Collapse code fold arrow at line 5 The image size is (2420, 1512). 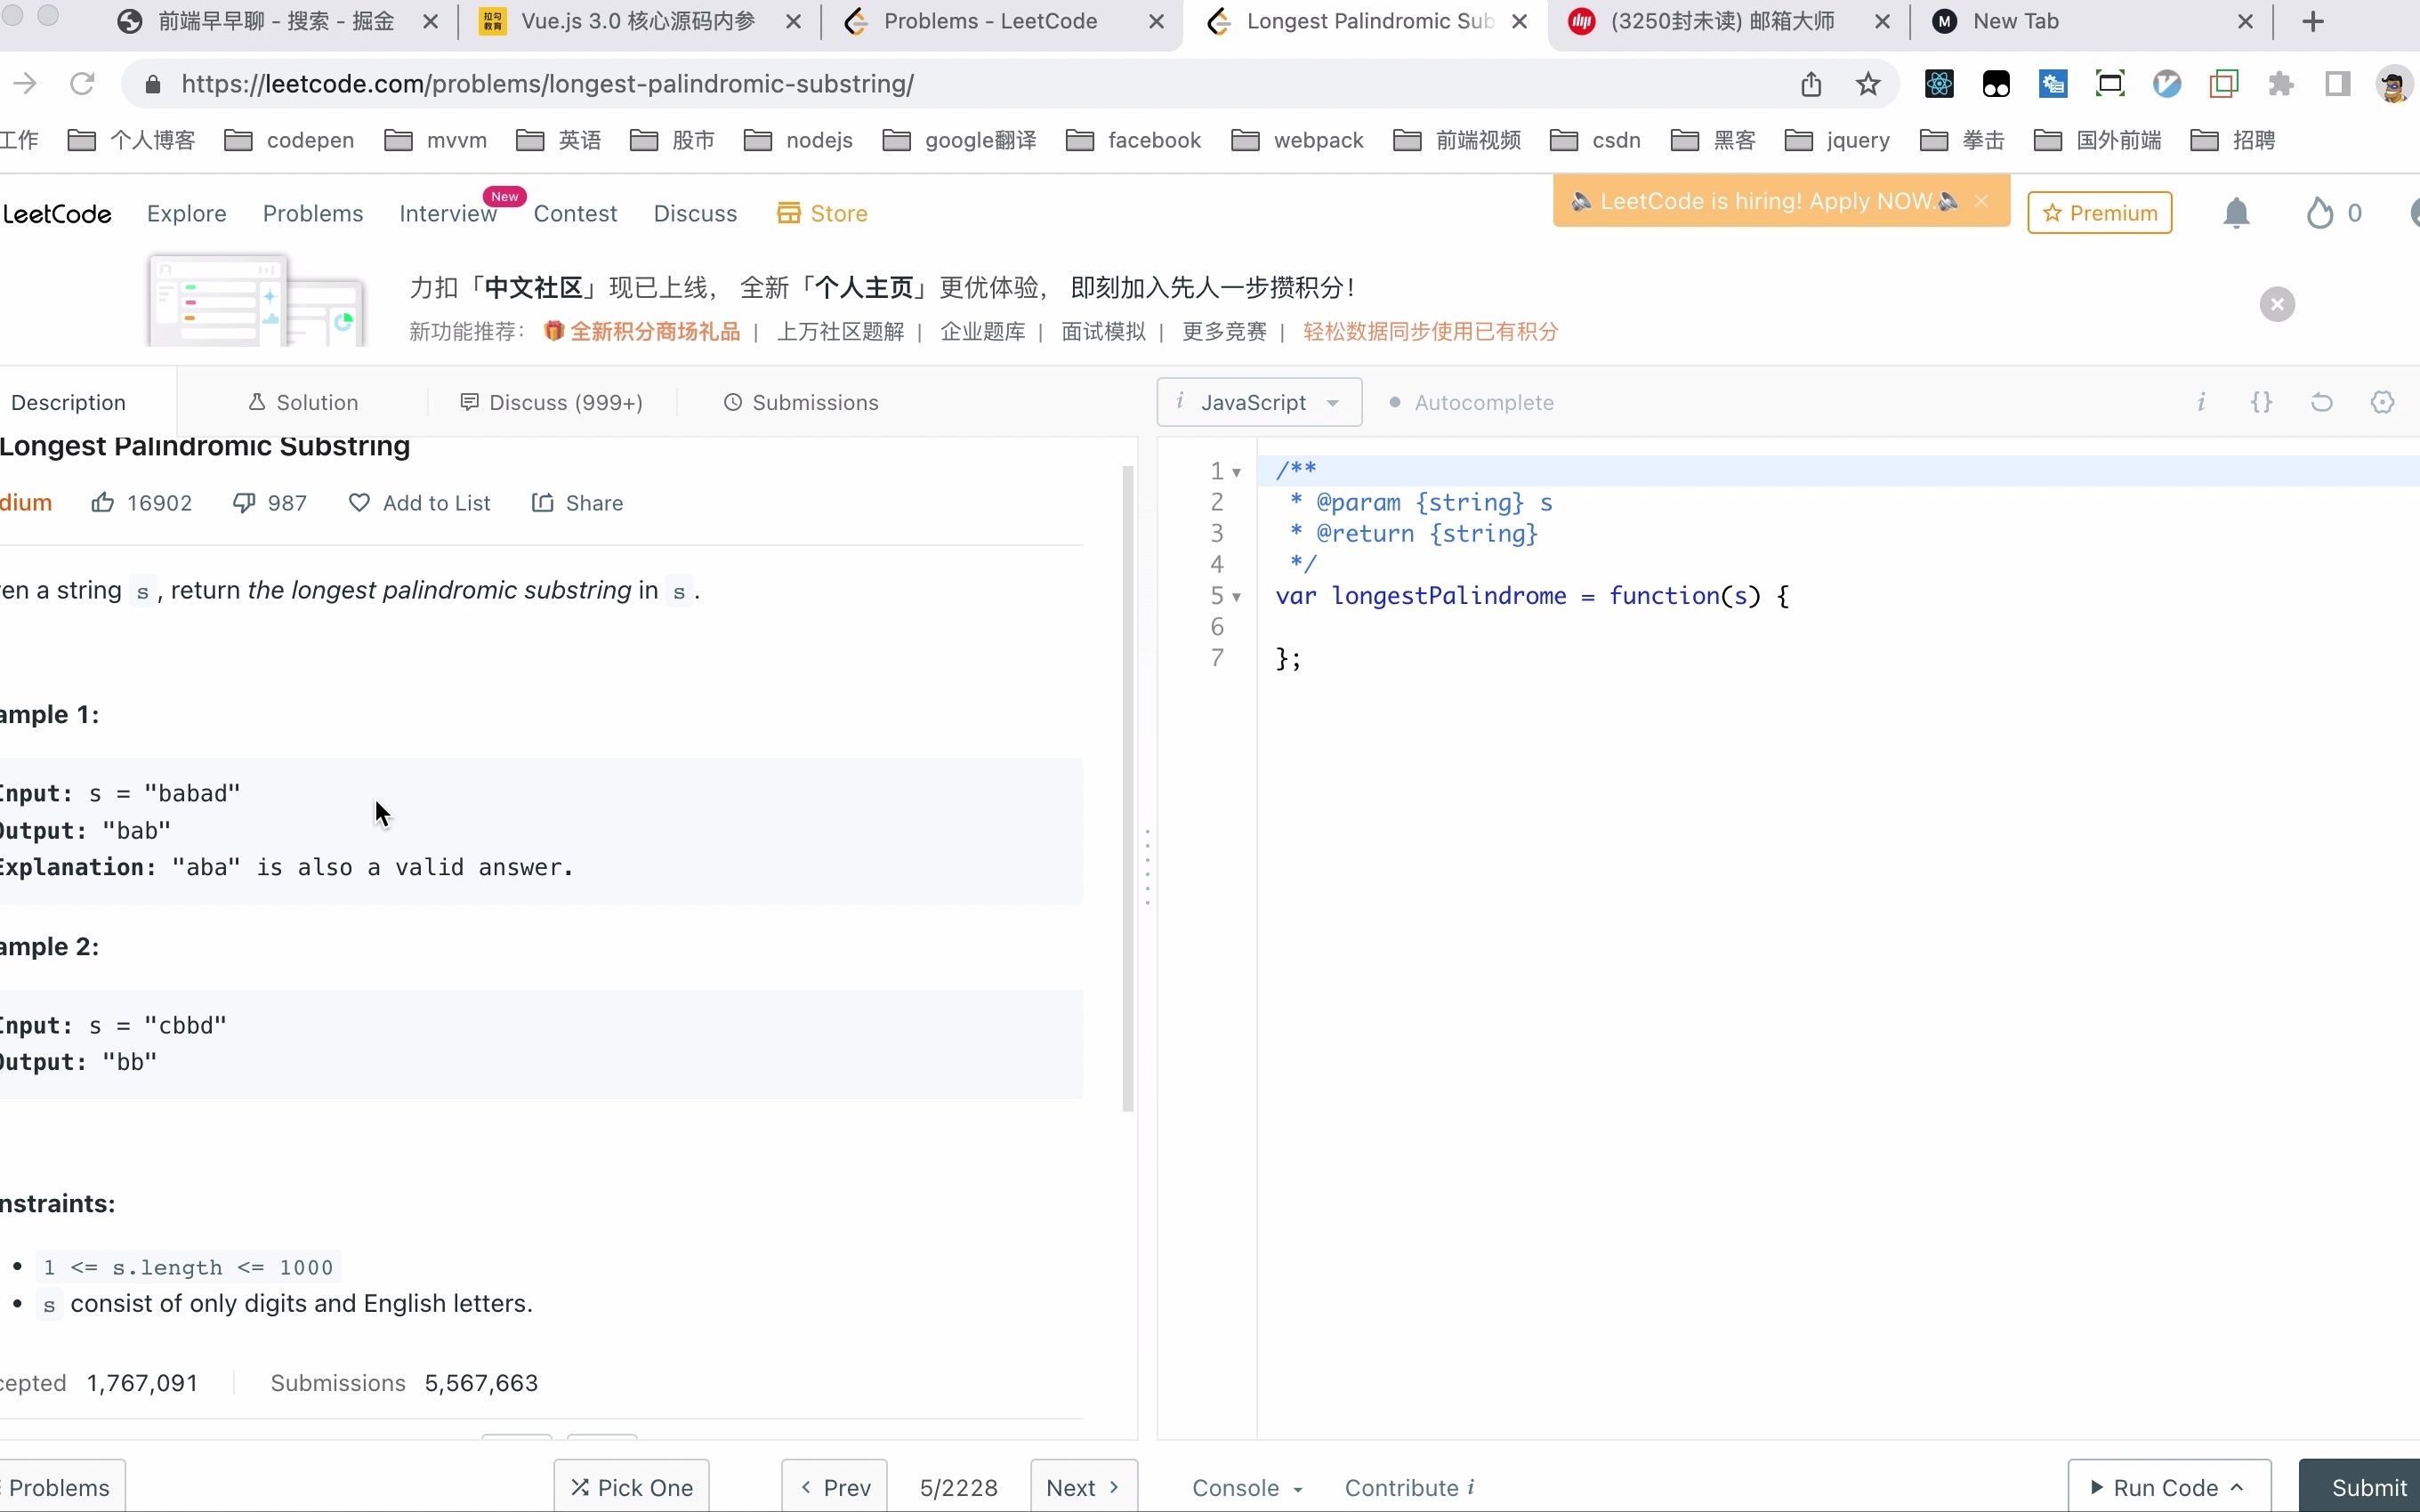coord(1237,597)
